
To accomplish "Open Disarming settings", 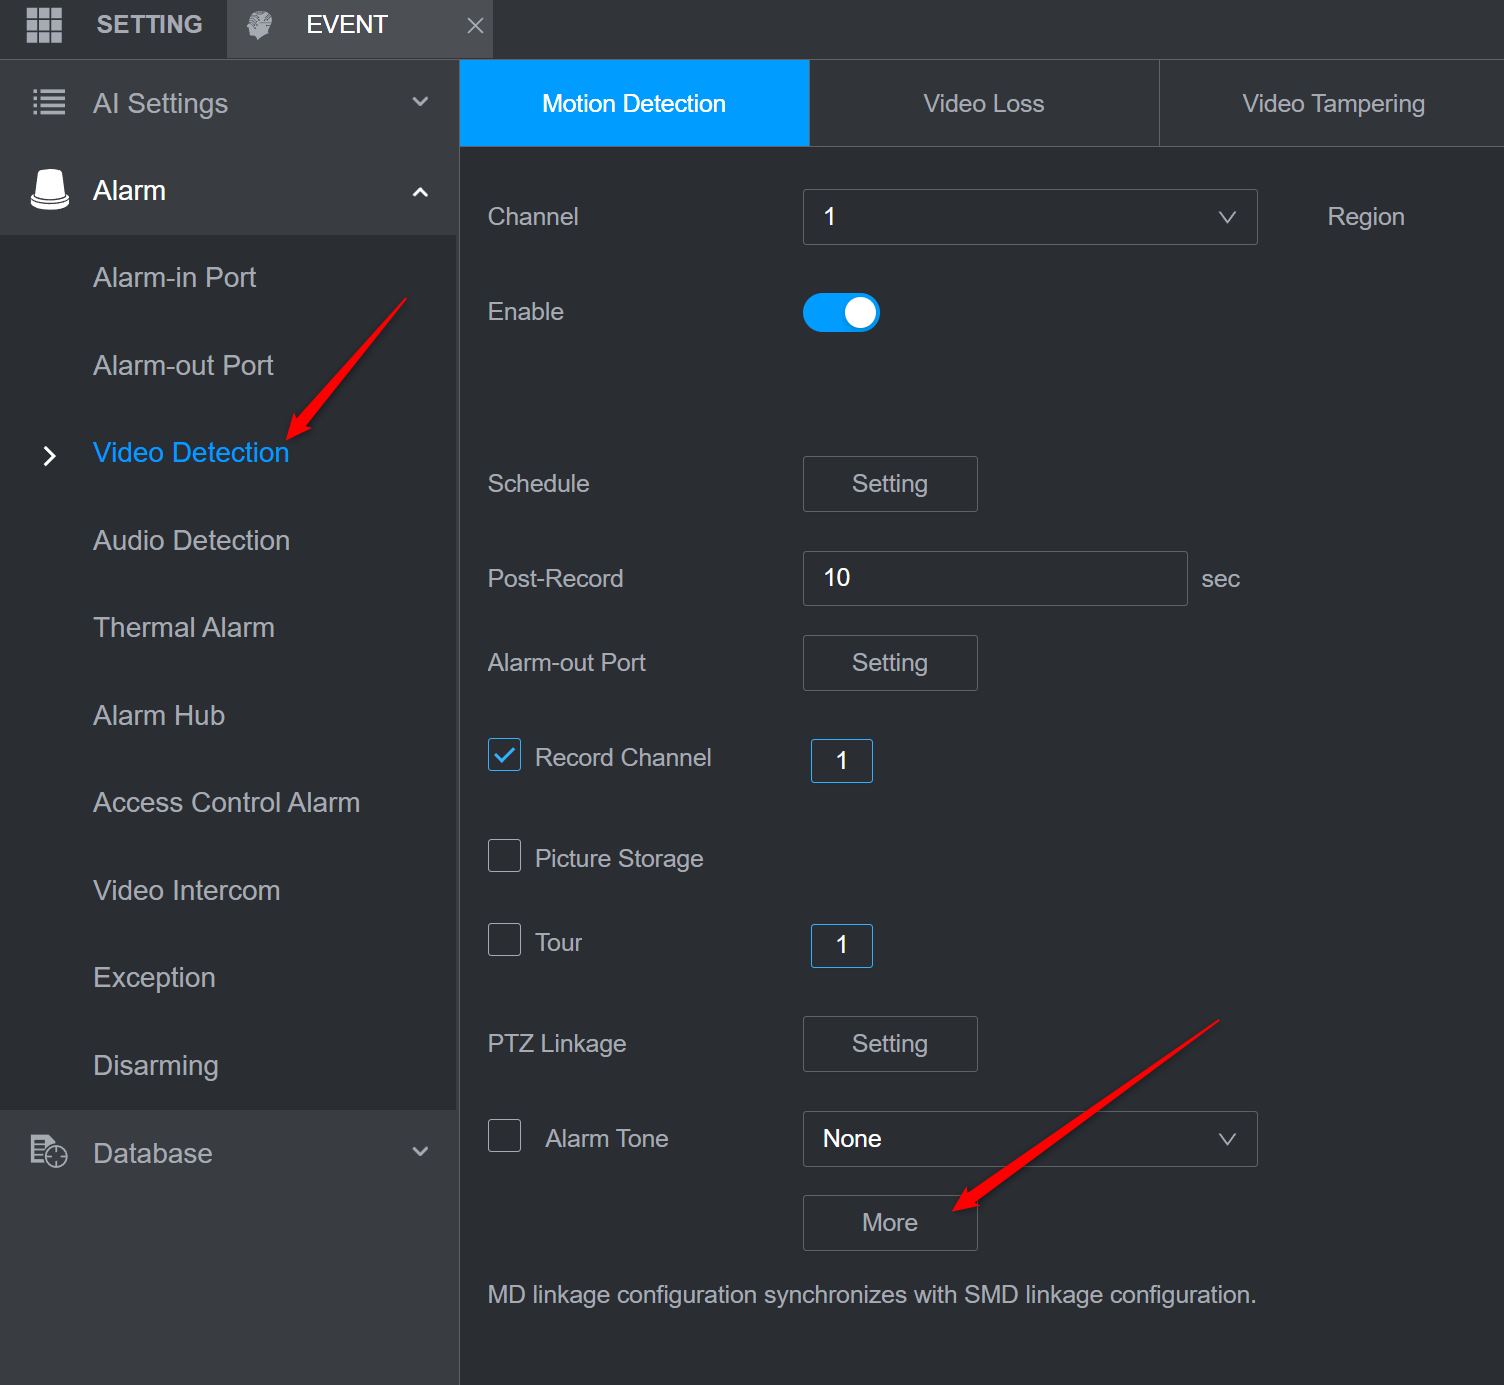I will [155, 1065].
